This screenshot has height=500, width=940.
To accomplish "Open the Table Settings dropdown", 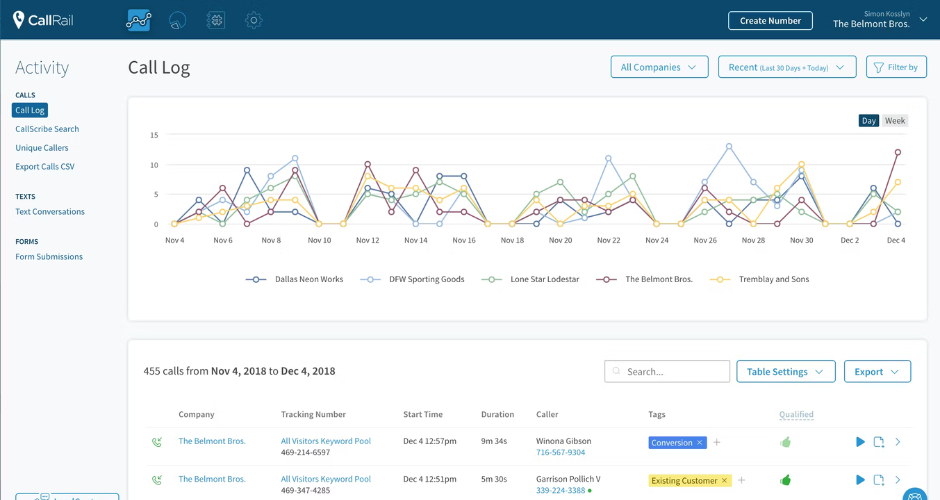I will pyautogui.click(x=785, y=372).
